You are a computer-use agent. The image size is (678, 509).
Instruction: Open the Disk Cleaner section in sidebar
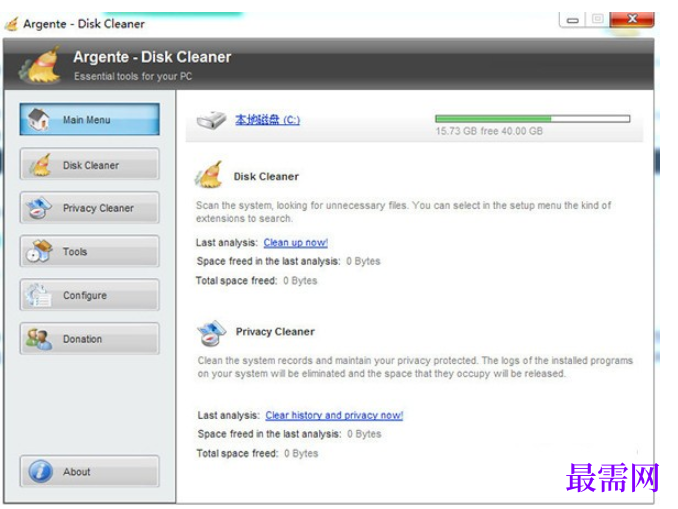(90, 164)
